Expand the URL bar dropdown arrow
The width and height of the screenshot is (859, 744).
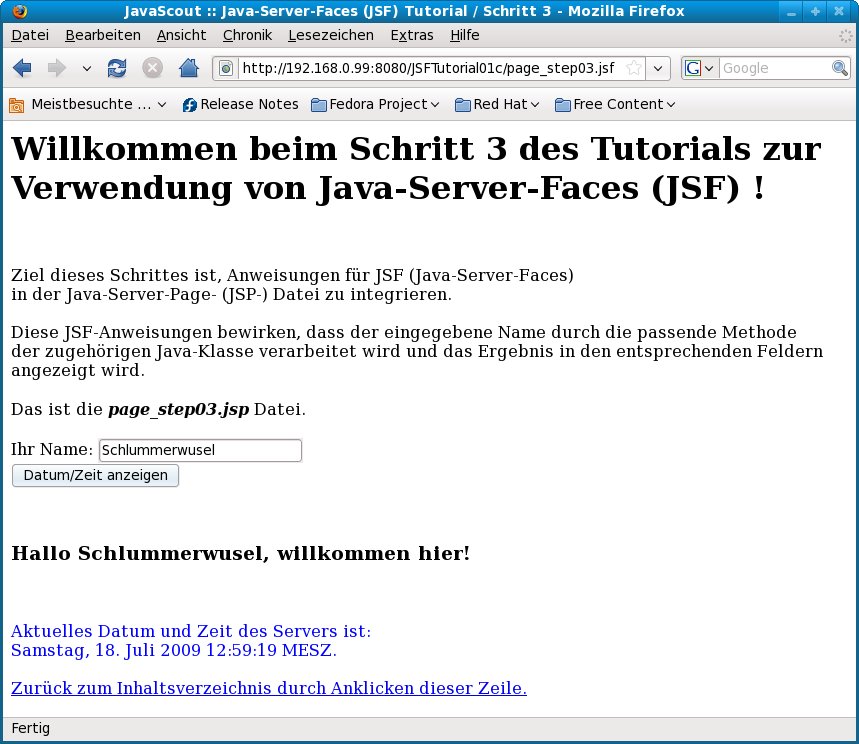[658, 68]
